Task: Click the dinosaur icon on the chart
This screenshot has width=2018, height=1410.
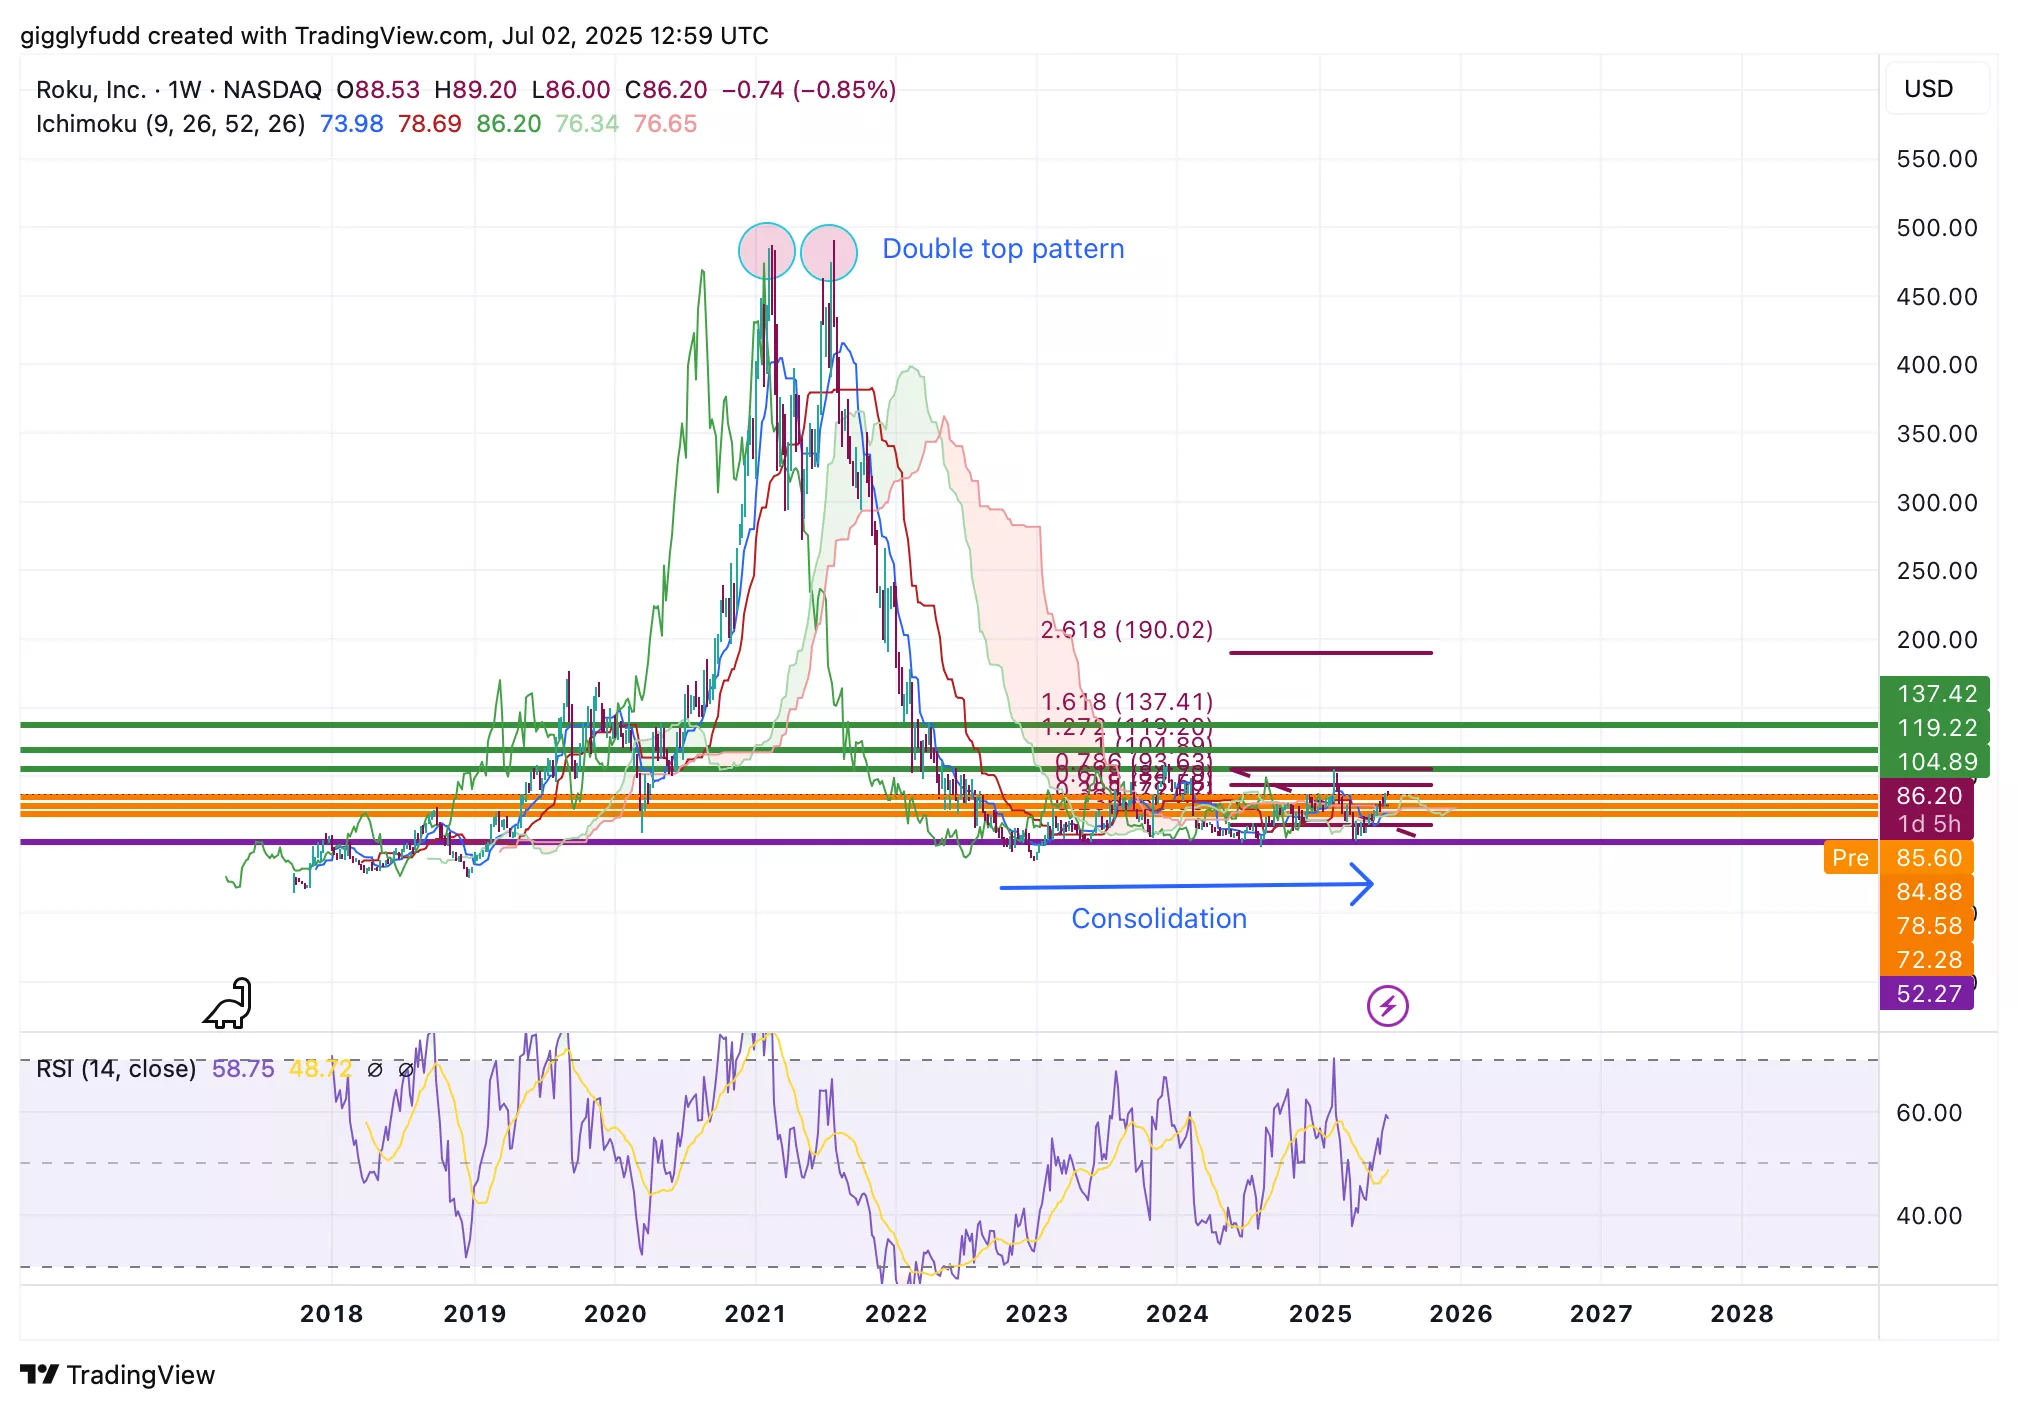Action: tap(229, 1003)
